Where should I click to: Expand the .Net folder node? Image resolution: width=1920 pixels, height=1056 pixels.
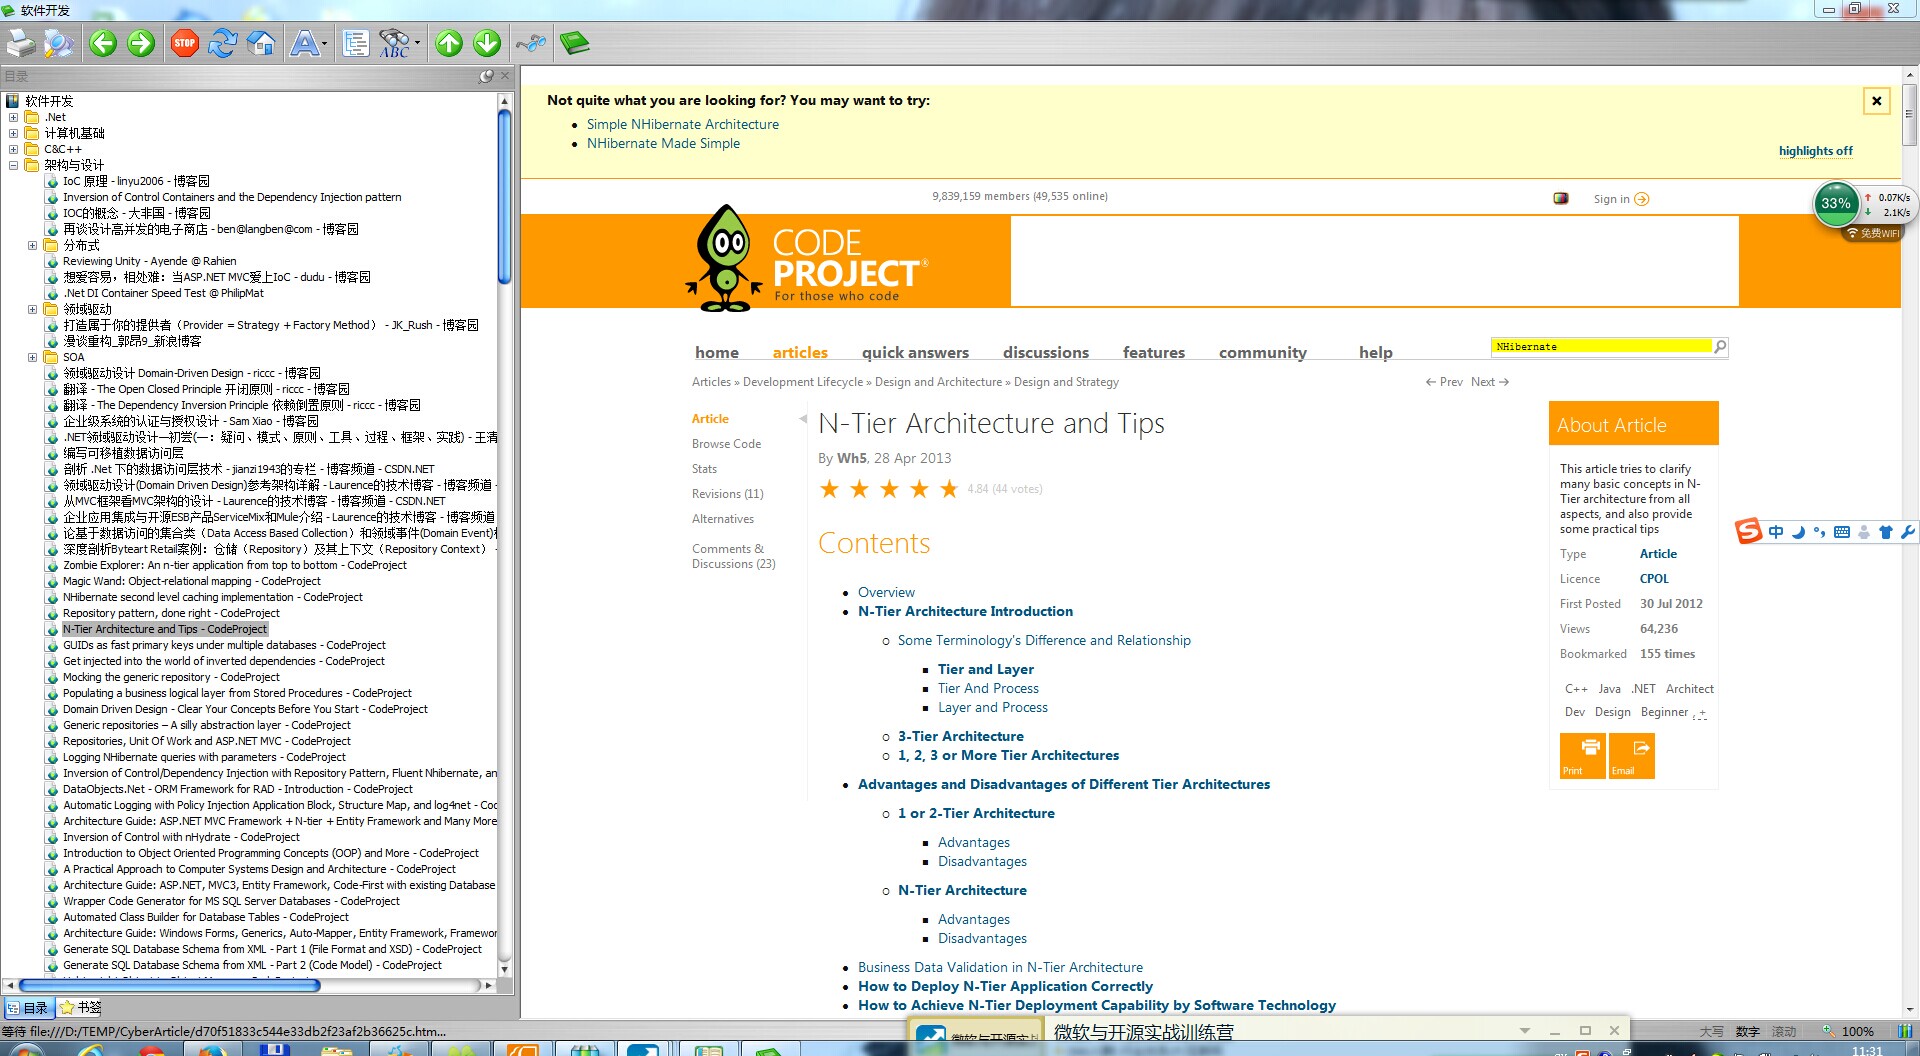click(x=13, y=117)
